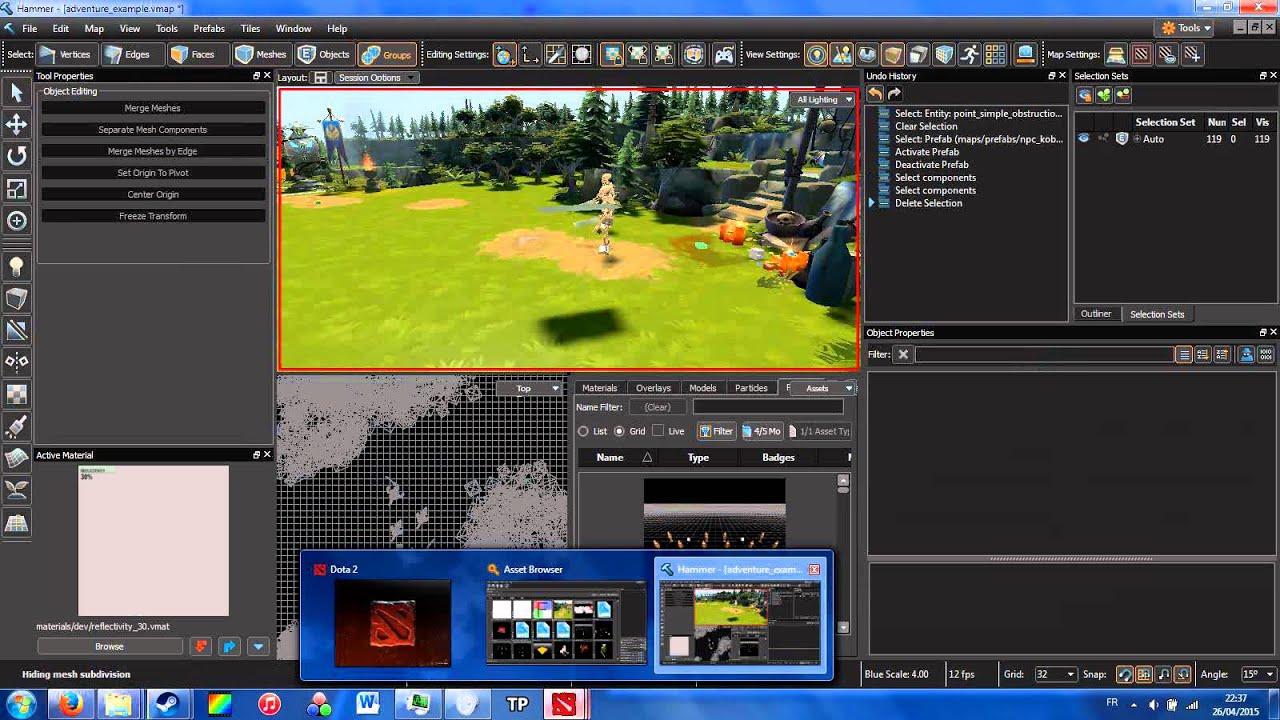Select the Clipping tool
This screenshot has width=1280, height=720.
(17, 330)
